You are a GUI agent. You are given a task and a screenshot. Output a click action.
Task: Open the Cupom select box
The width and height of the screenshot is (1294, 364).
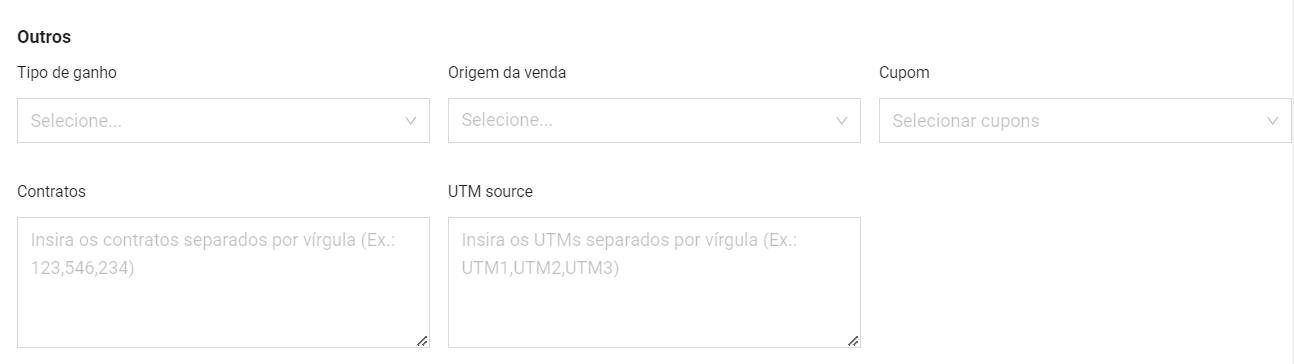[x=1085, y=120]
